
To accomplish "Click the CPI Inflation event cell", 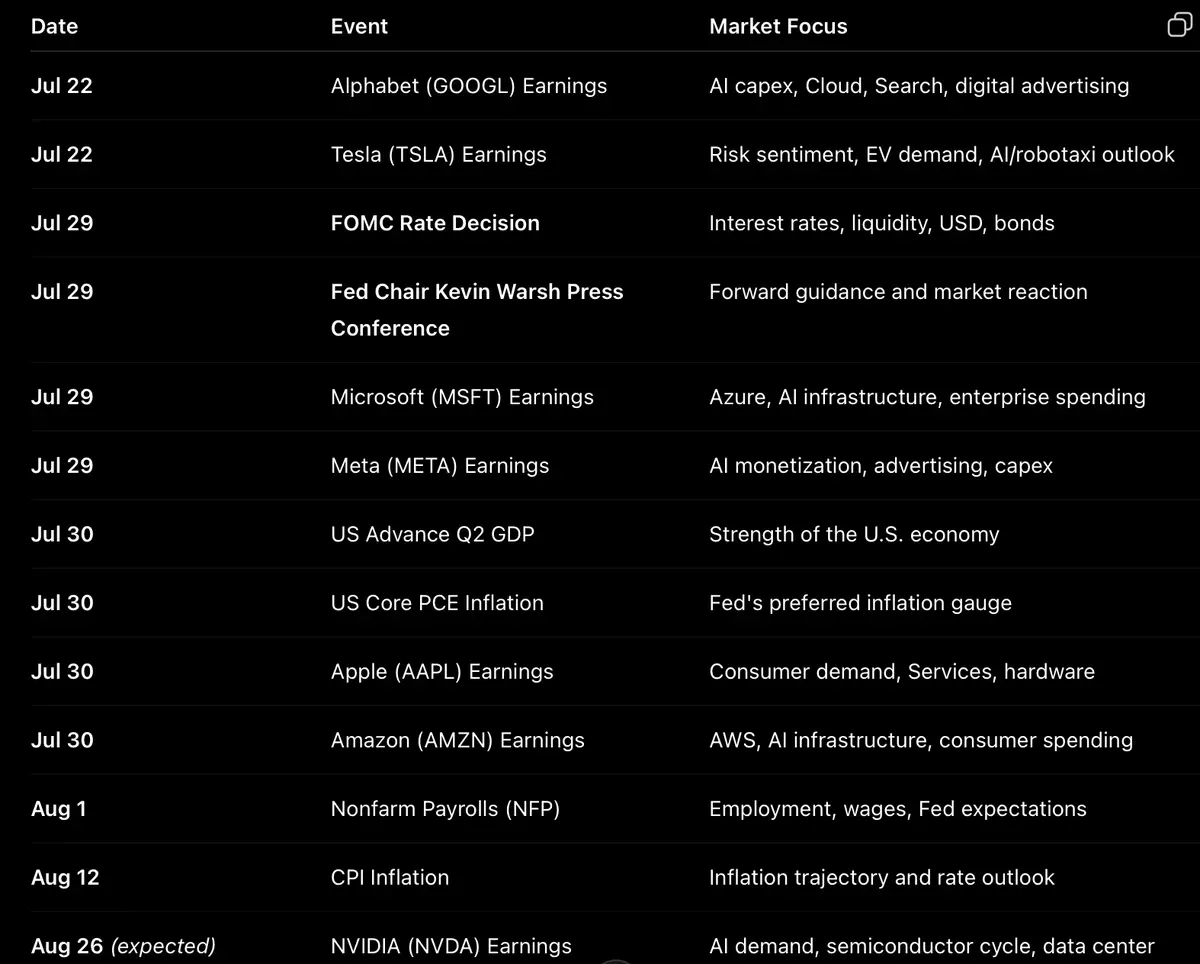I will click(390, 878).
